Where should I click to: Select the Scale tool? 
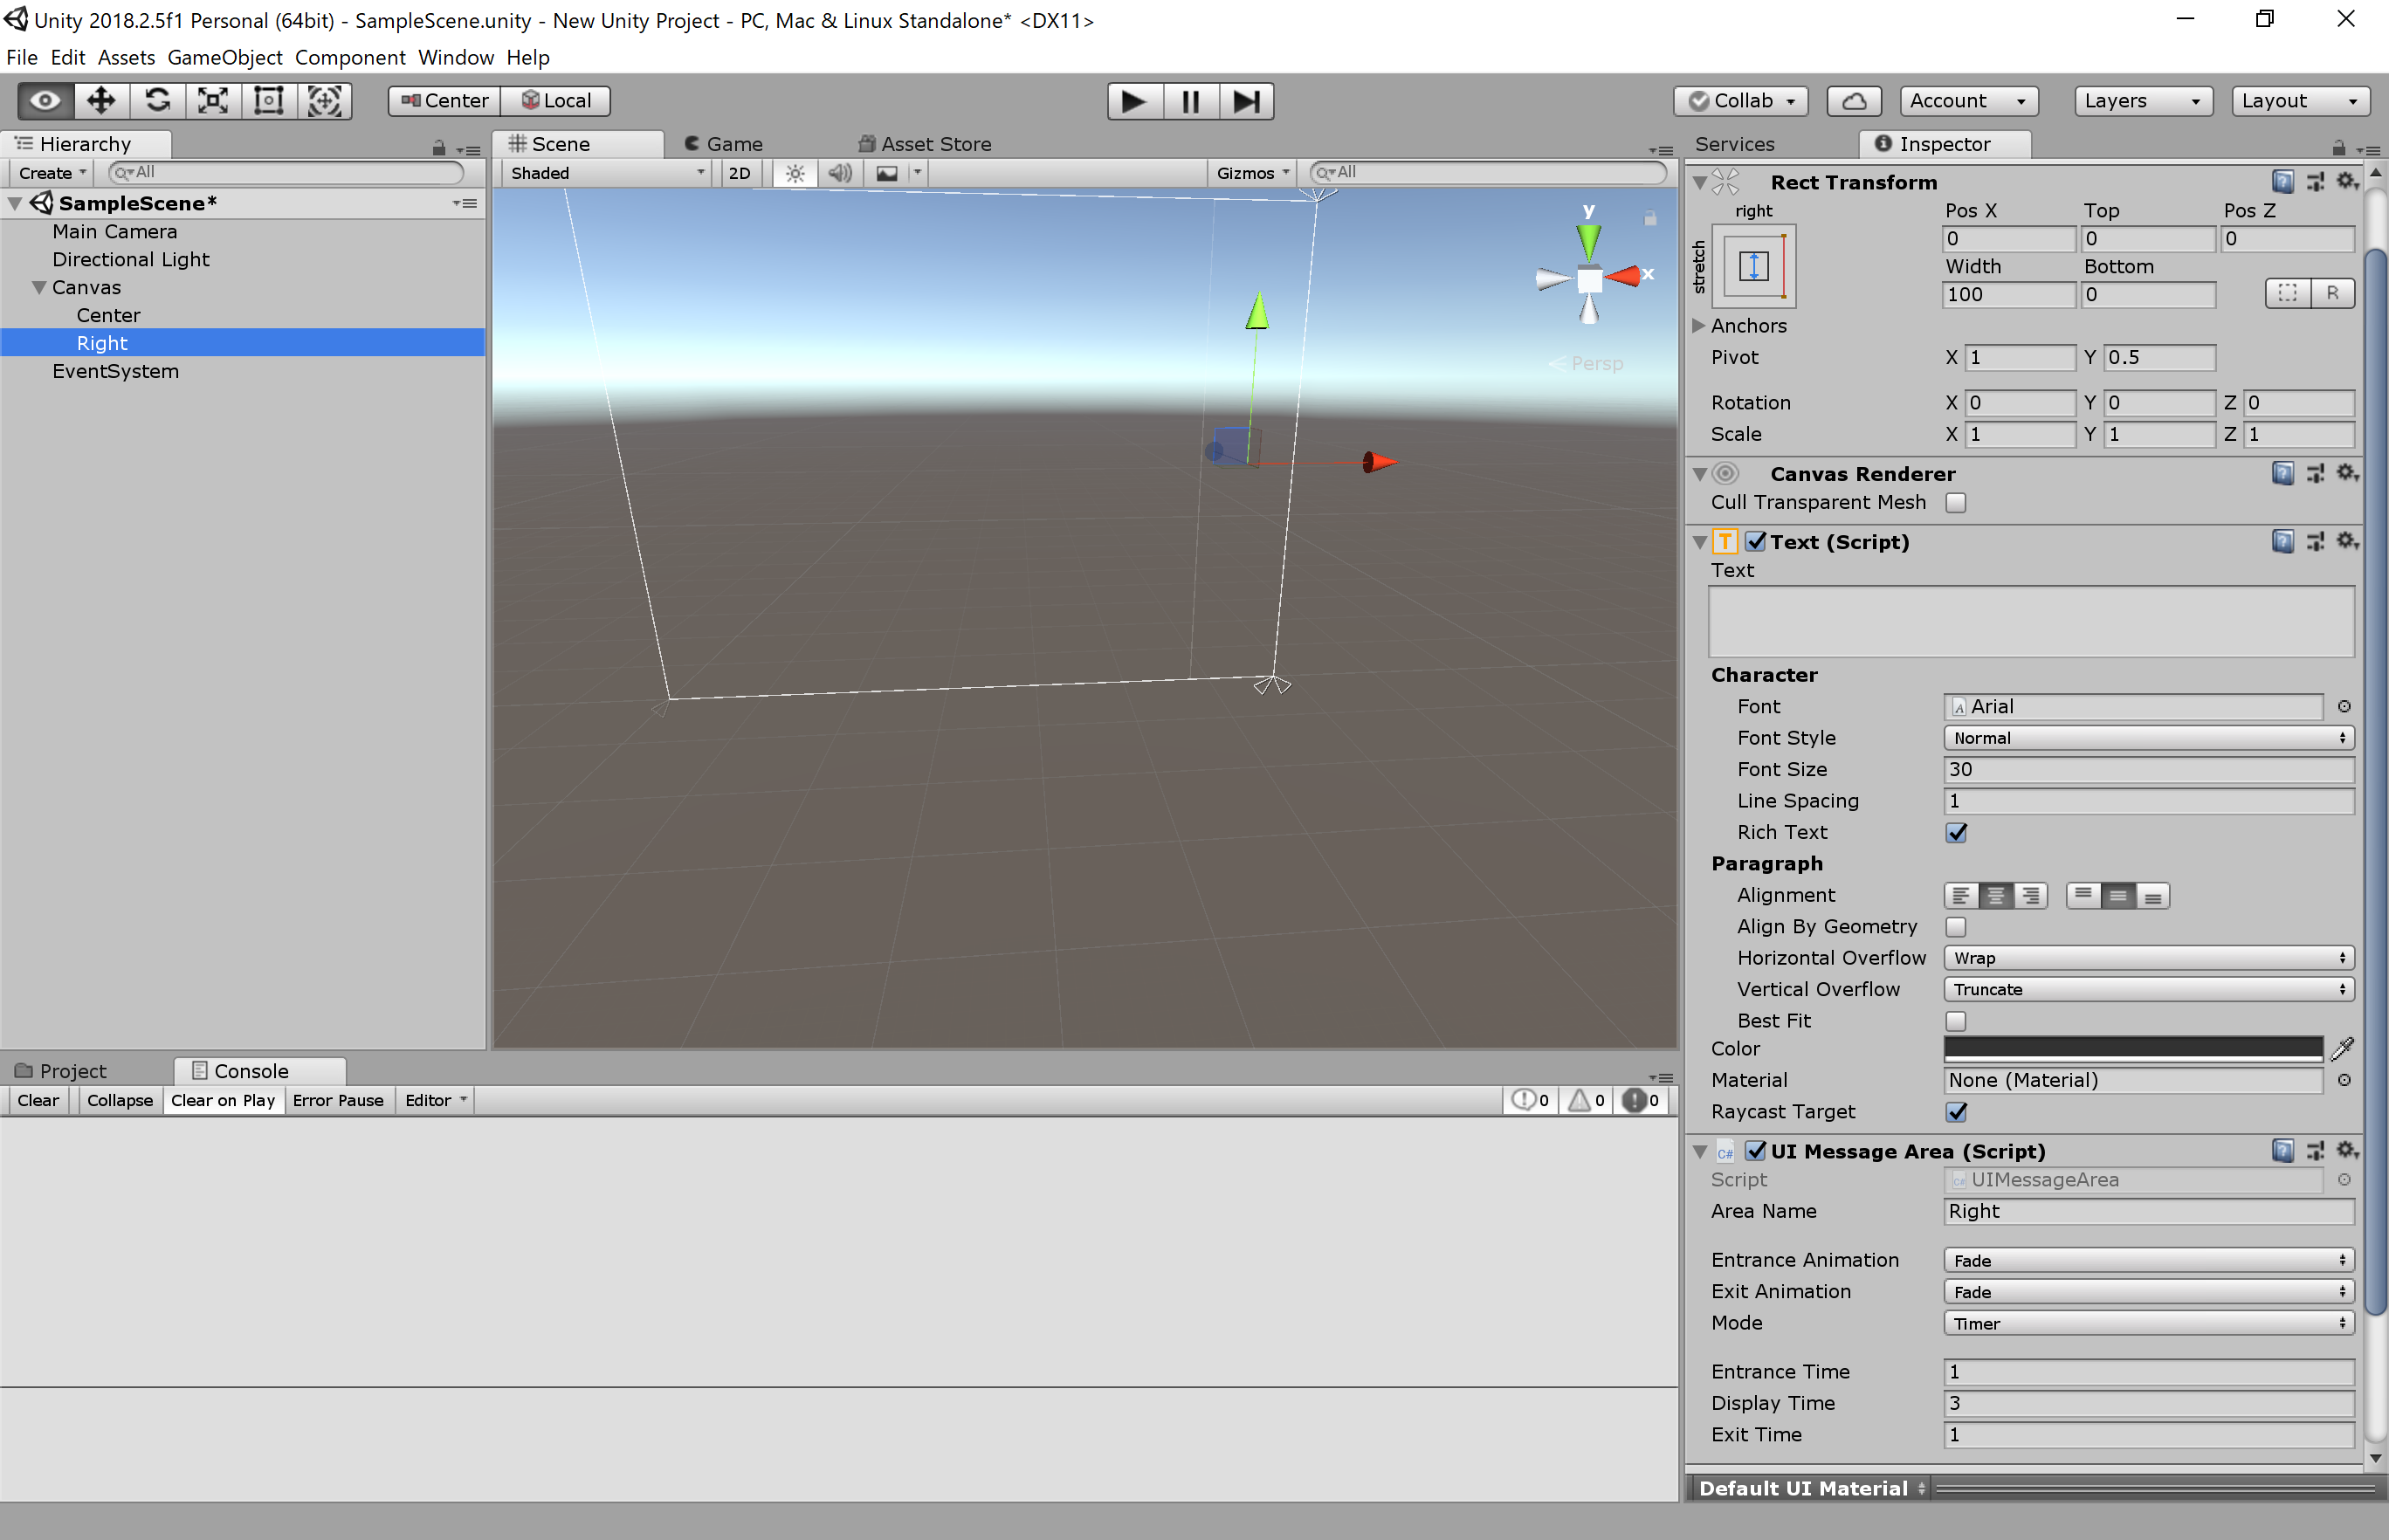(213, 101)
